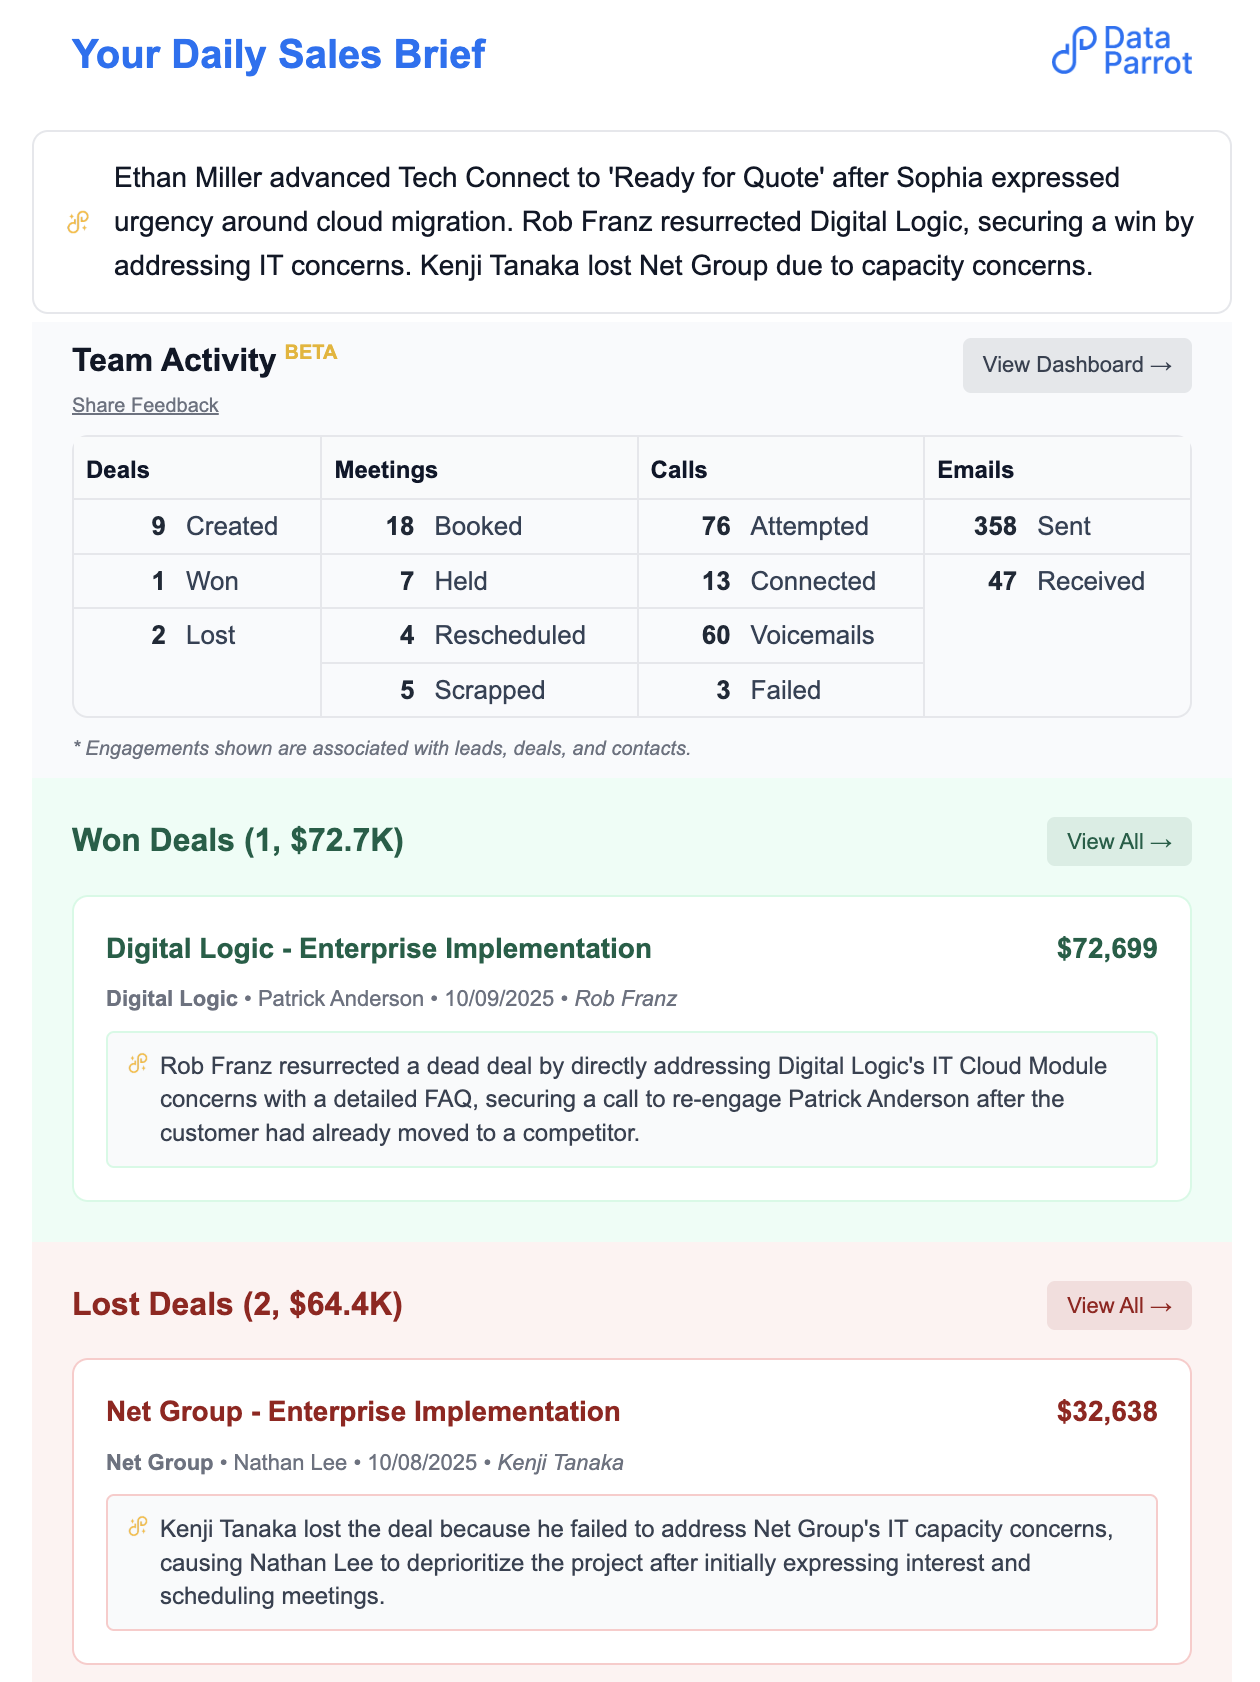
Task: Select the Emails column header
Action: tap(975, 468)
